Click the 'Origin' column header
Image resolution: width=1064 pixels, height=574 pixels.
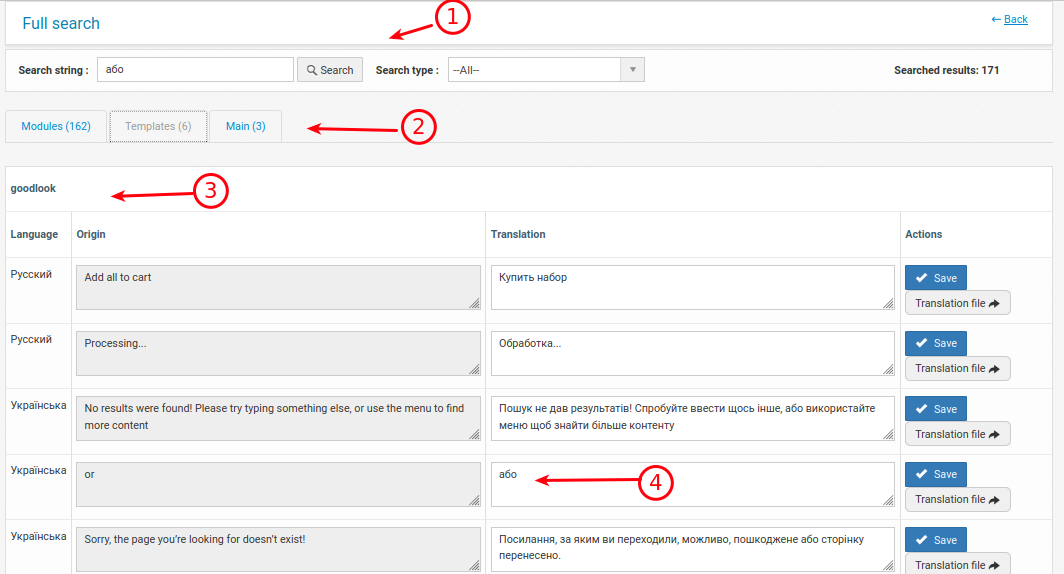pyautogui.click(x=91, y=234)
